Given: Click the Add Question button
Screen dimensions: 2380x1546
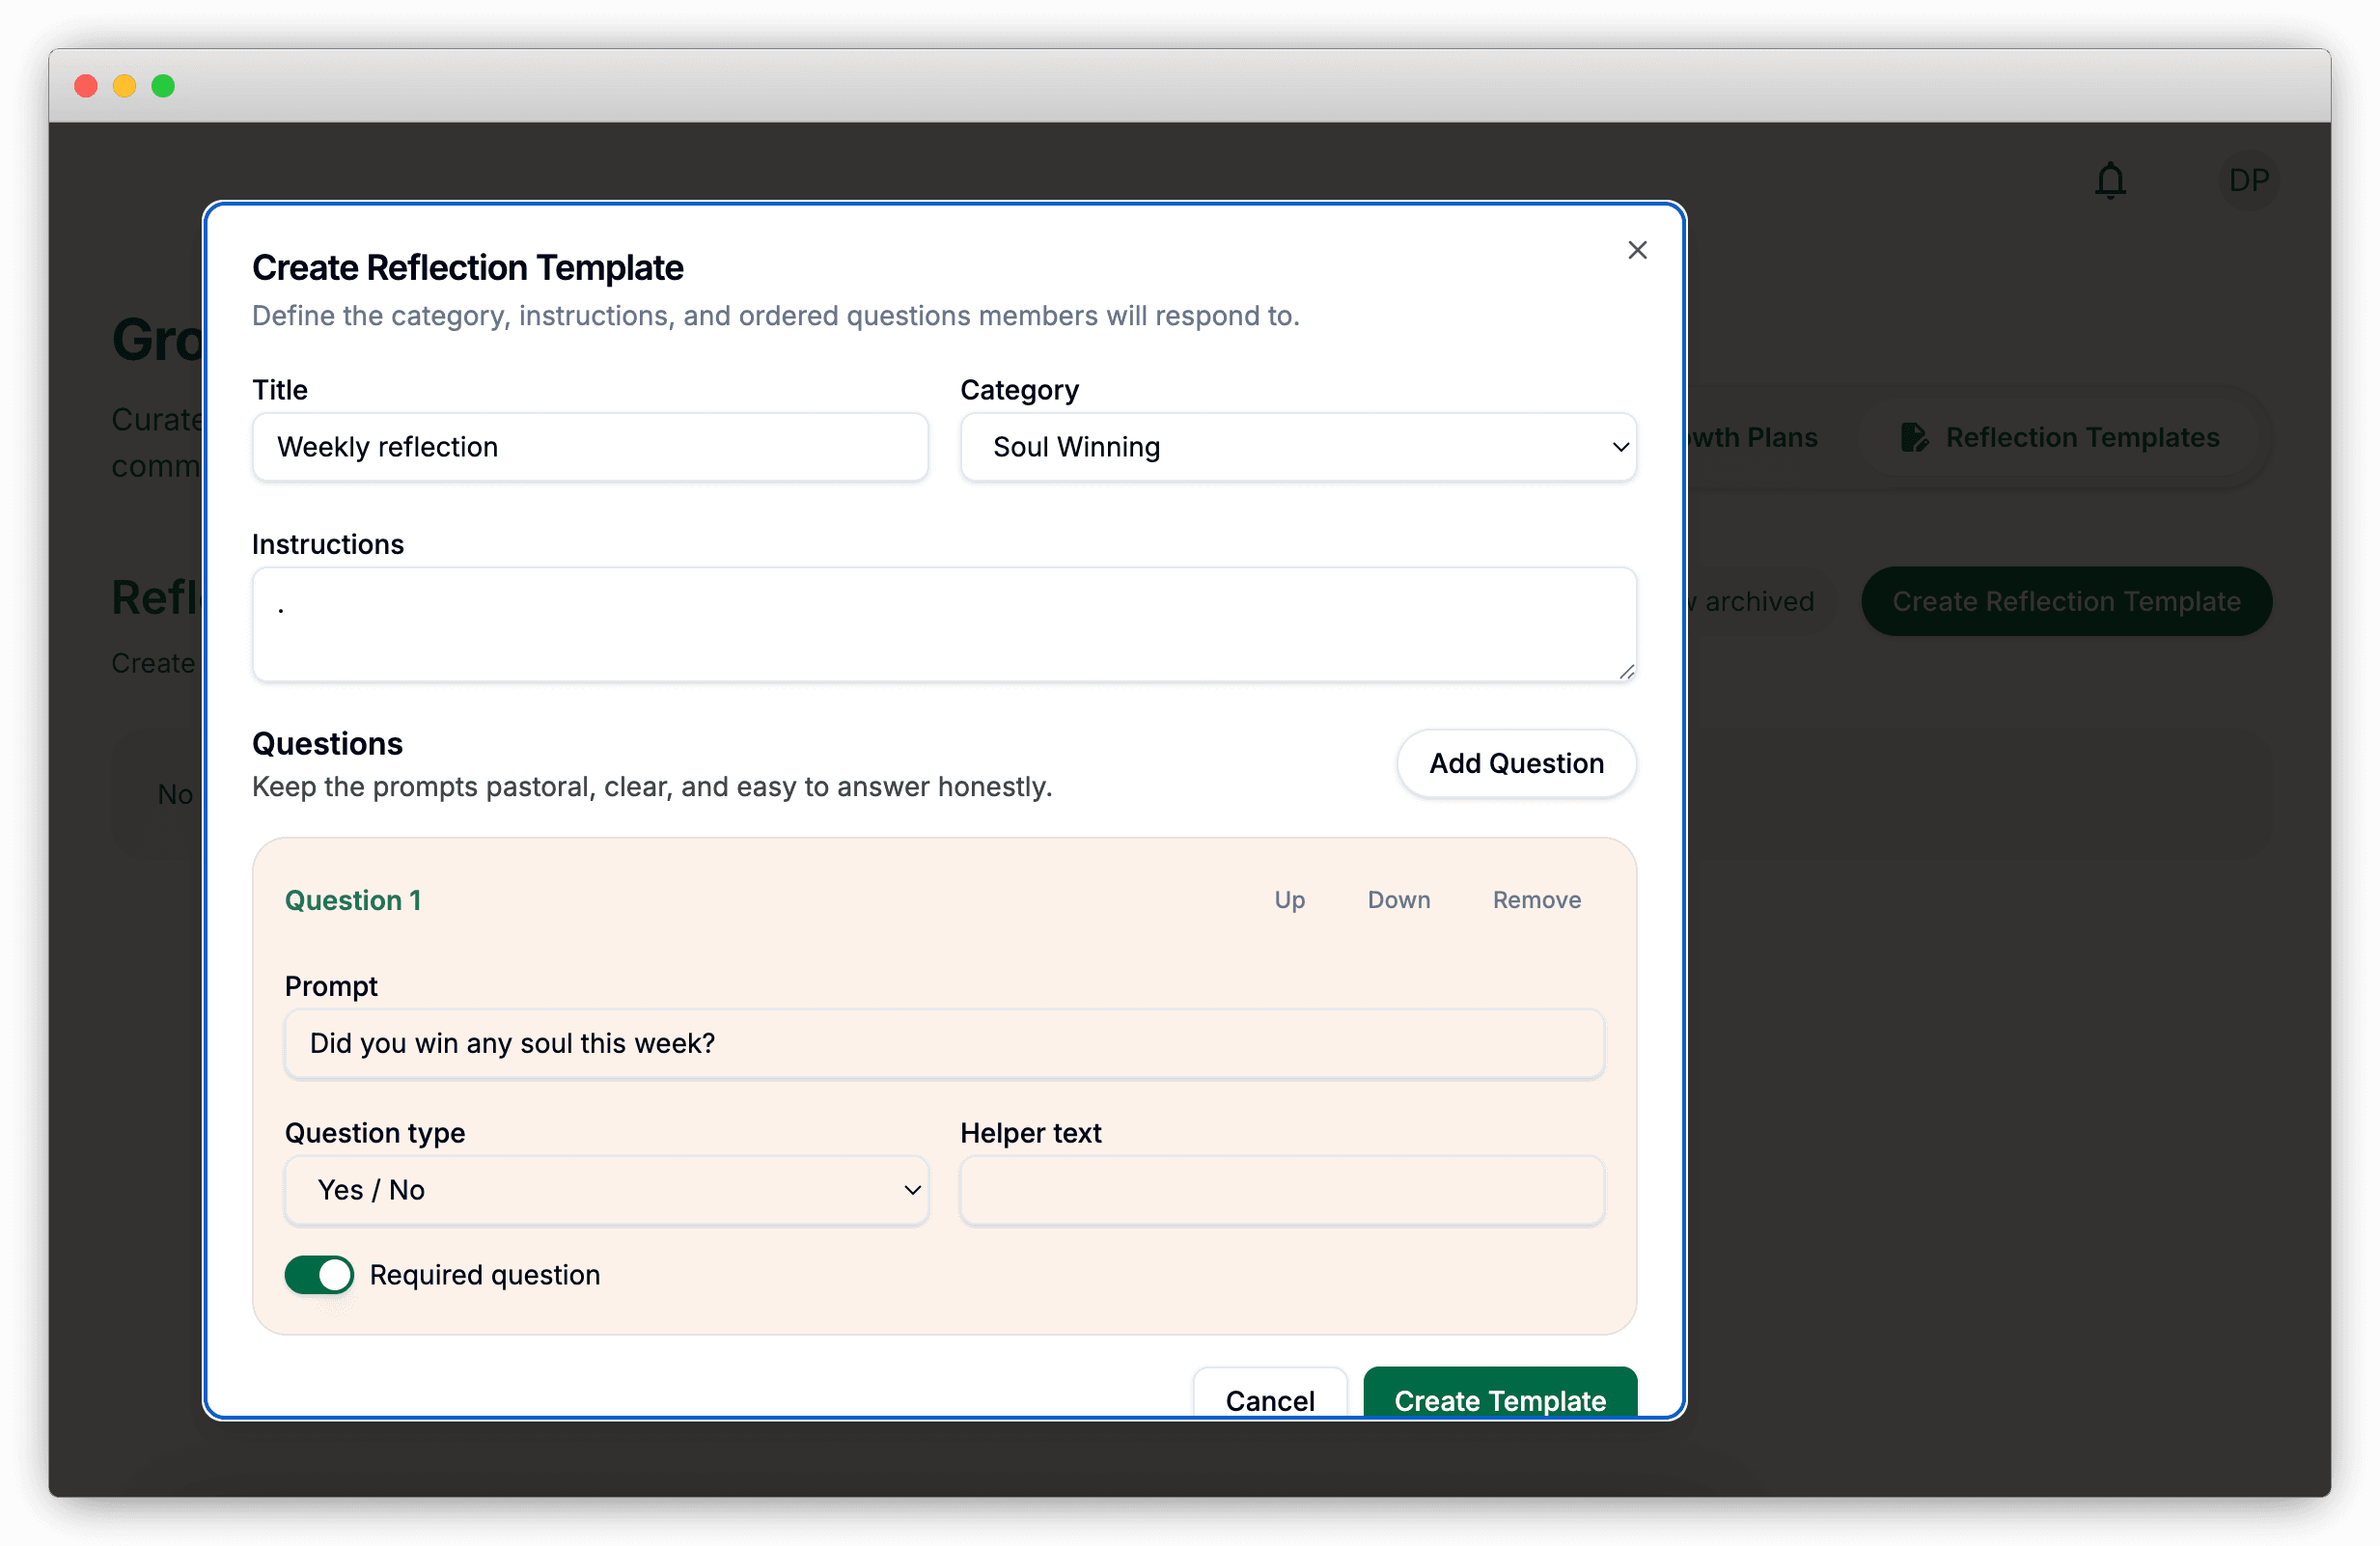Looking at the screenshot, I should pyautogui.click(x=1516, y=763).
